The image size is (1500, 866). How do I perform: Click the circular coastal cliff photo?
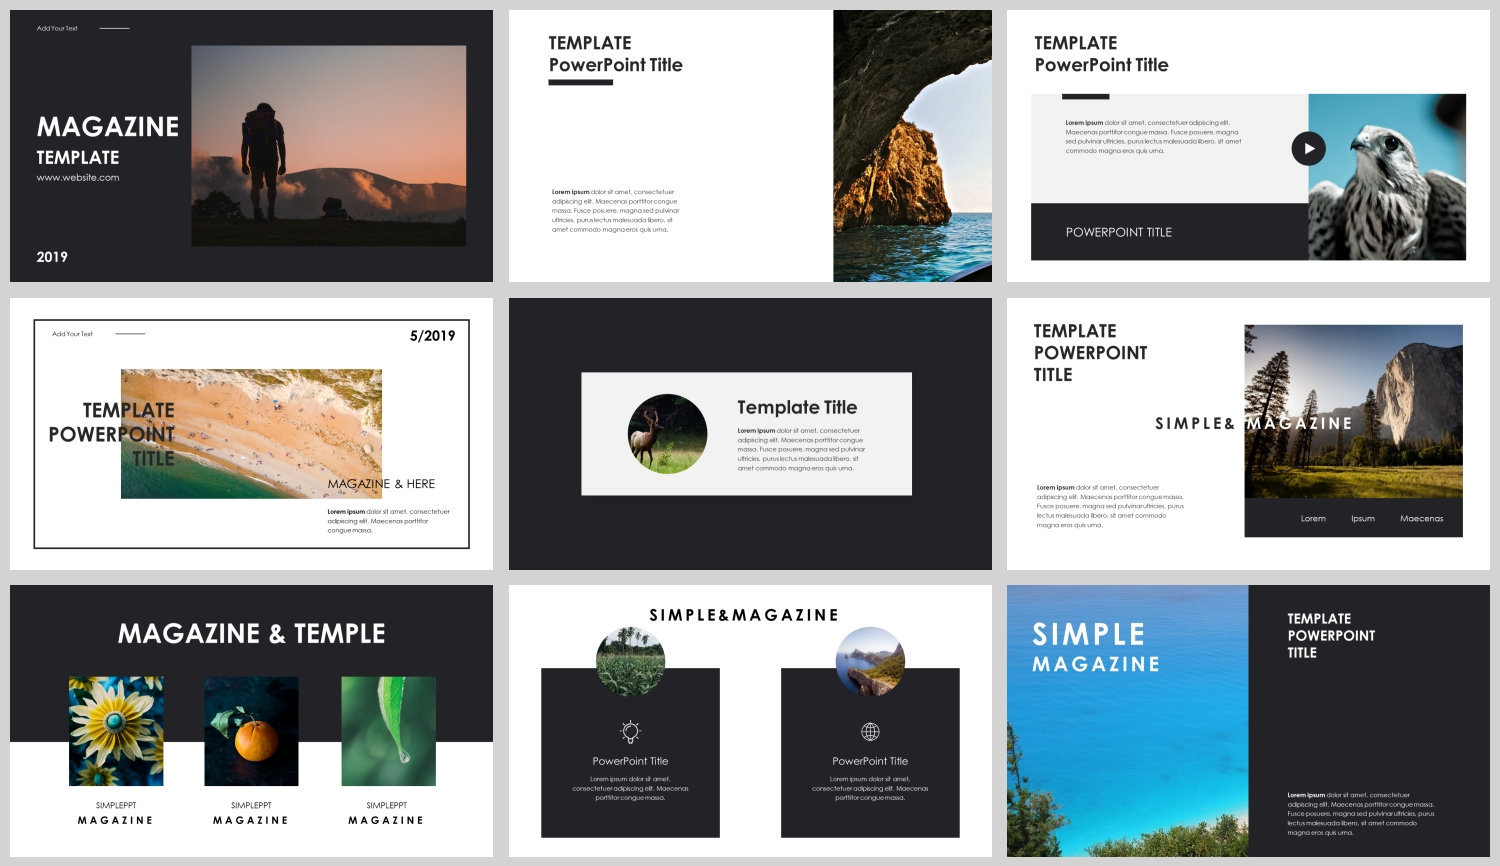870,662
